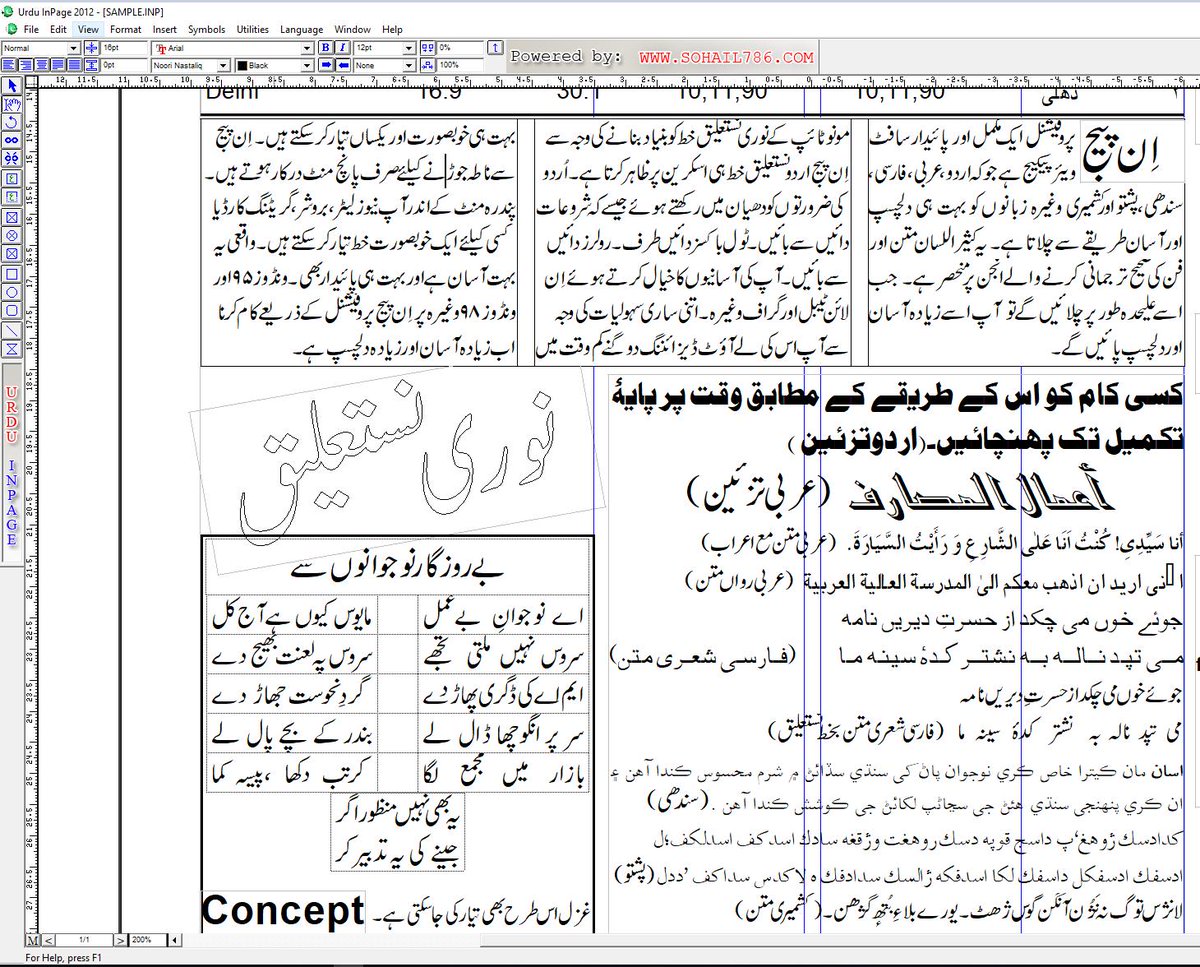The image size is (1200, 967).
Task: Toggle justify paragraph alignment
Action: 58,65
